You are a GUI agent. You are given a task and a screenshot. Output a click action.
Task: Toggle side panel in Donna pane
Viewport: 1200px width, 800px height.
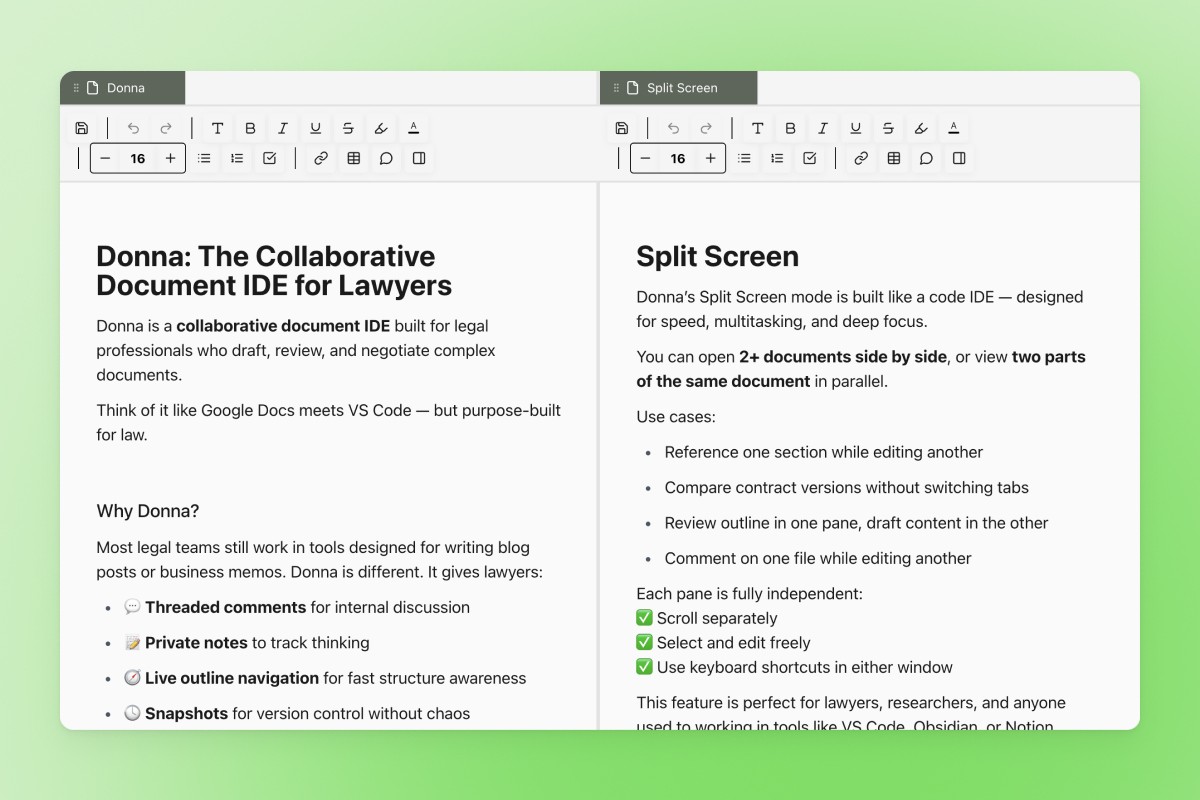click(x=419, y=158)
